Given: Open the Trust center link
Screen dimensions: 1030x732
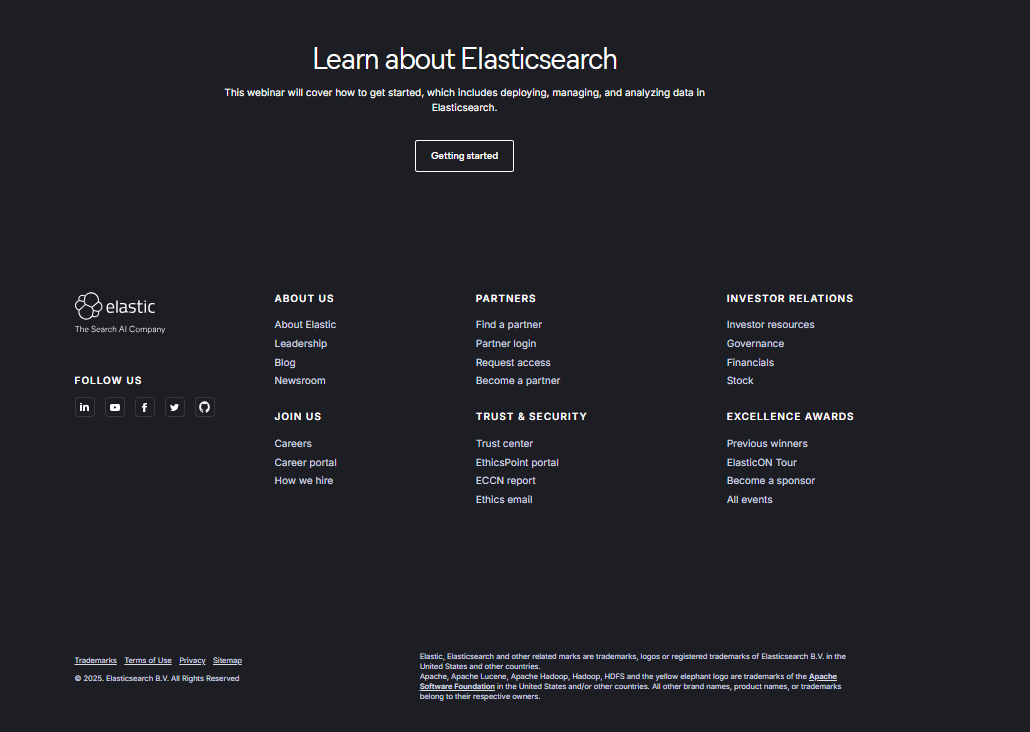Looking at the screenshot, I should click(504, 444).
